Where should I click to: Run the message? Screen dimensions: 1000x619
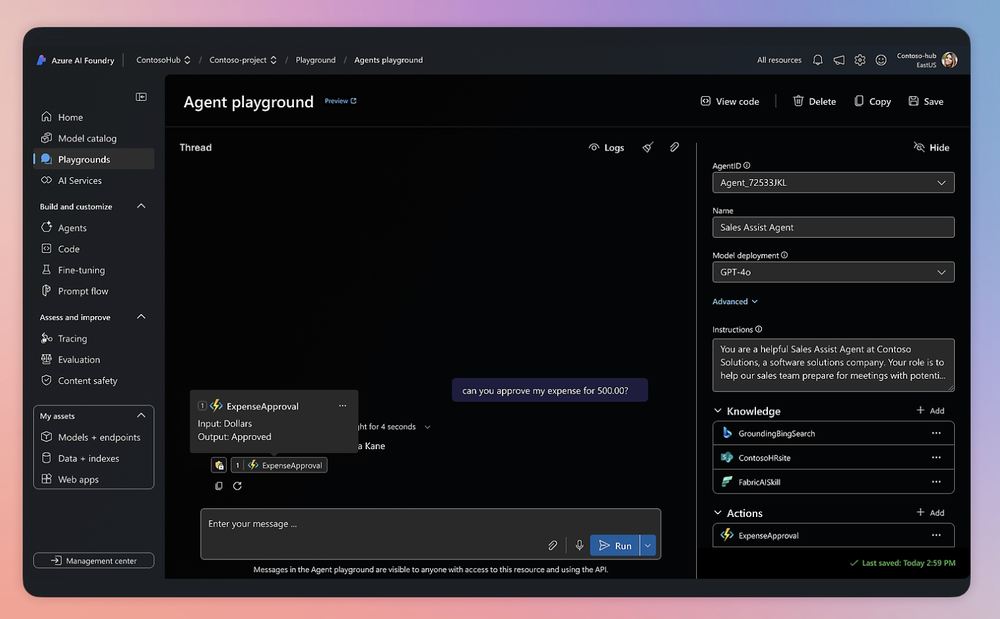pos(615,545)
